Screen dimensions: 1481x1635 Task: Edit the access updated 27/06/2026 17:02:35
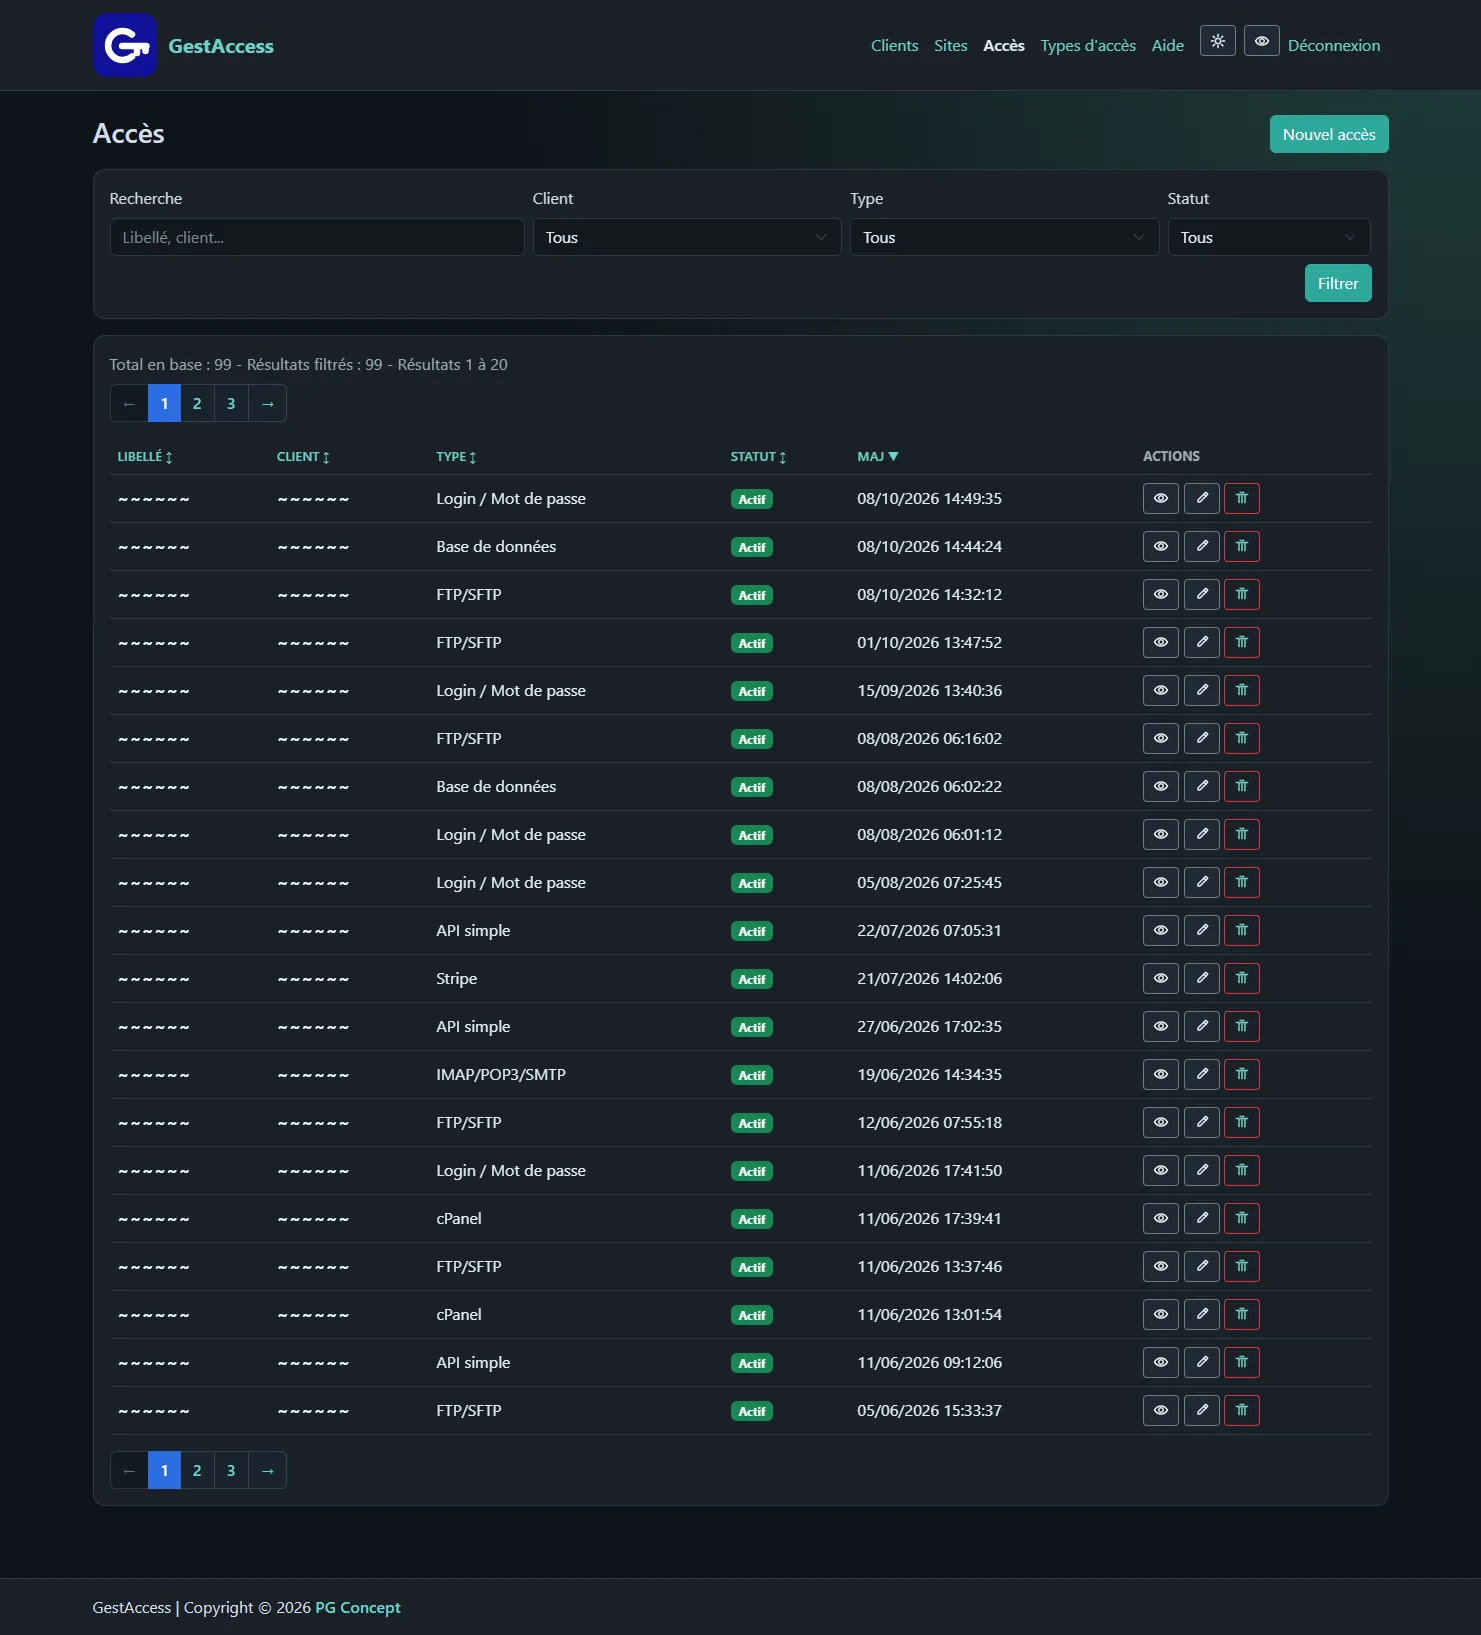[1201, 1026]
